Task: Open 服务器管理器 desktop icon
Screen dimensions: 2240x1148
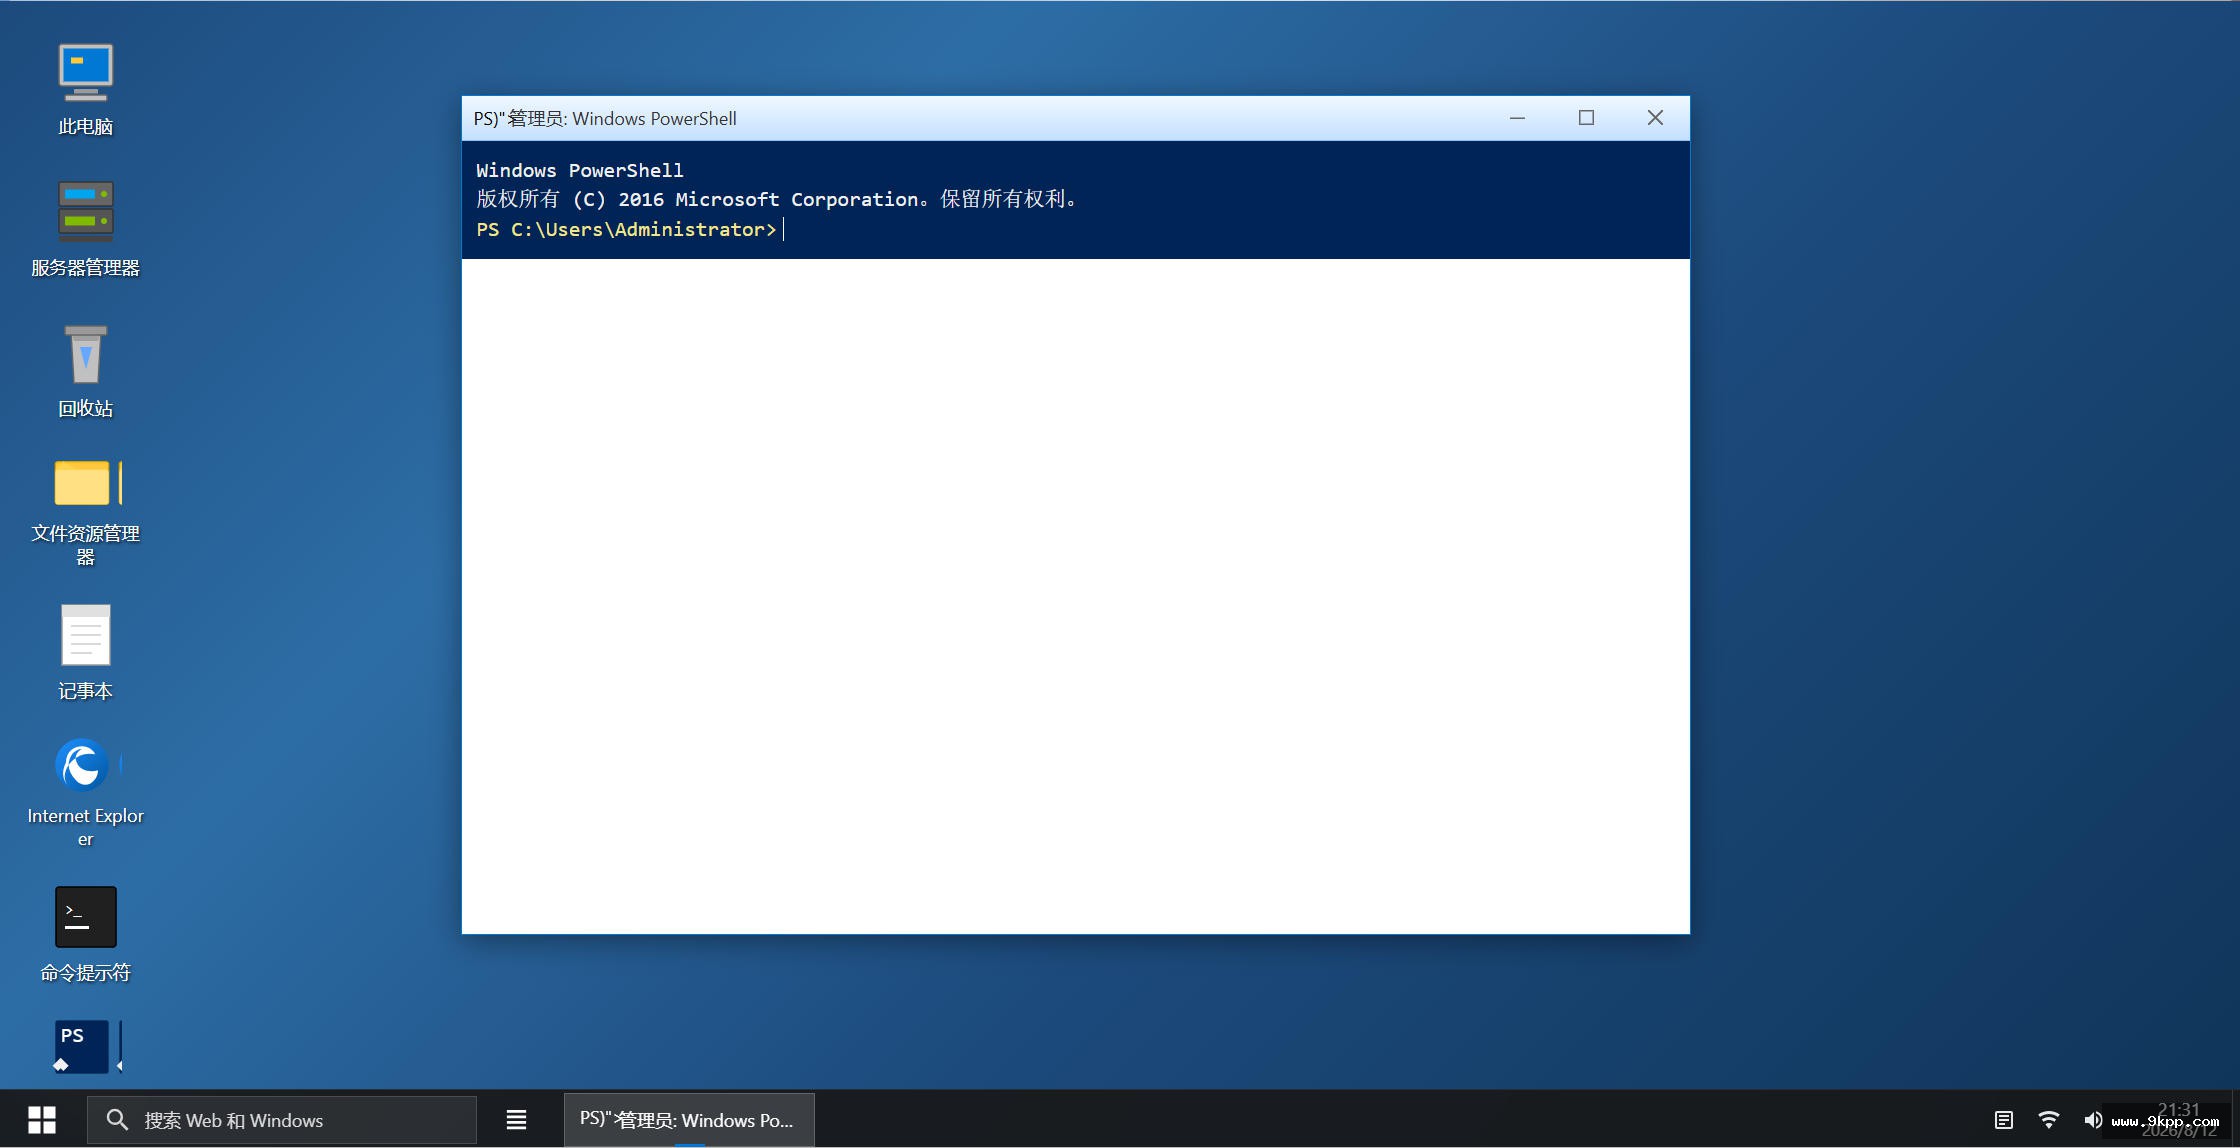Action: (x=85, y=229)
